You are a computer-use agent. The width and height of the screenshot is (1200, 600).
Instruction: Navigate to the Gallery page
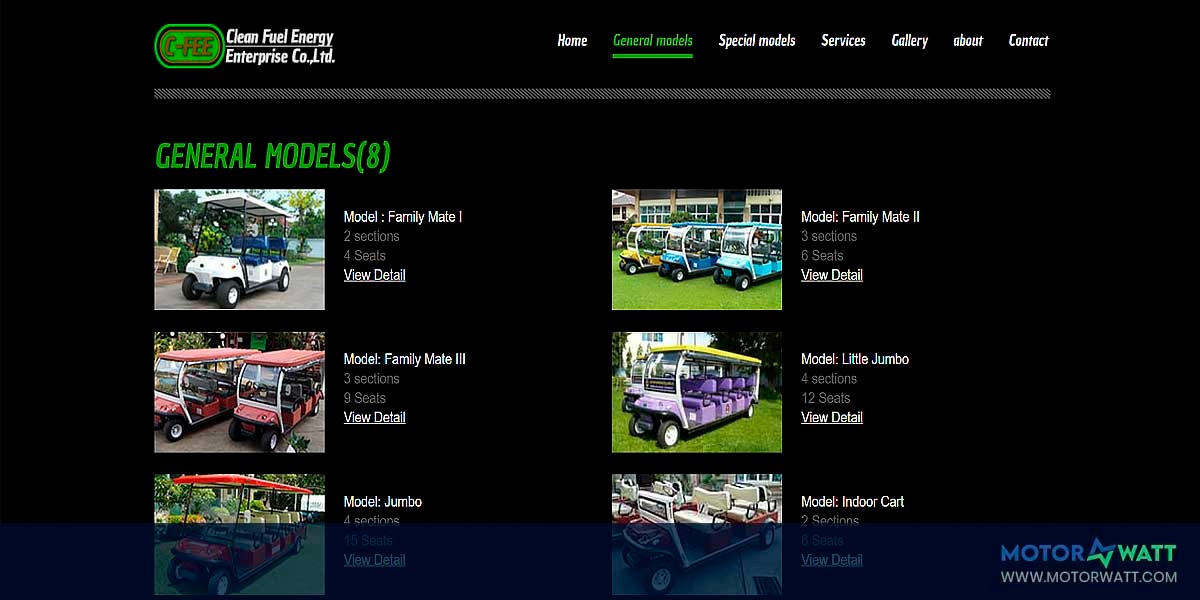[909, 41]
